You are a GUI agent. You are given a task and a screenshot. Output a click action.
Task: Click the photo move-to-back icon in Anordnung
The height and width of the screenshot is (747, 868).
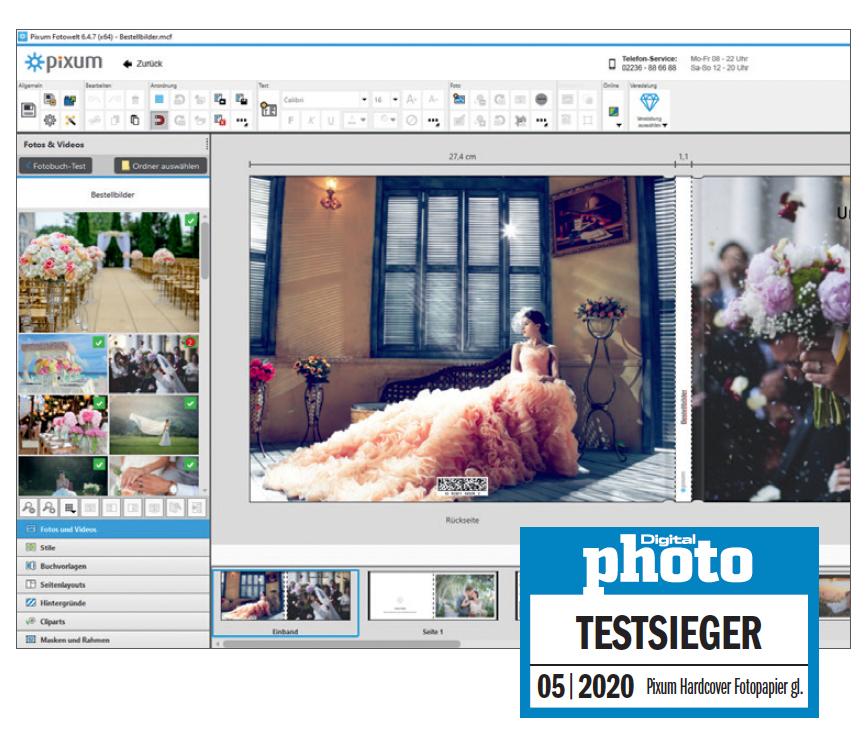[220, 100]
